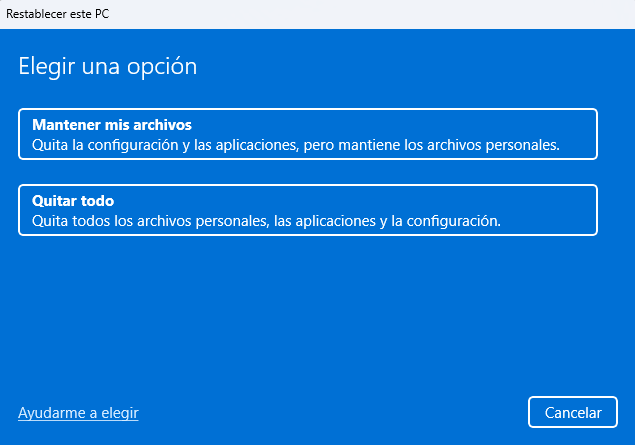Screen dimensions: 635x445
Task: Click the description about removing all personal files
Action: 266,221
